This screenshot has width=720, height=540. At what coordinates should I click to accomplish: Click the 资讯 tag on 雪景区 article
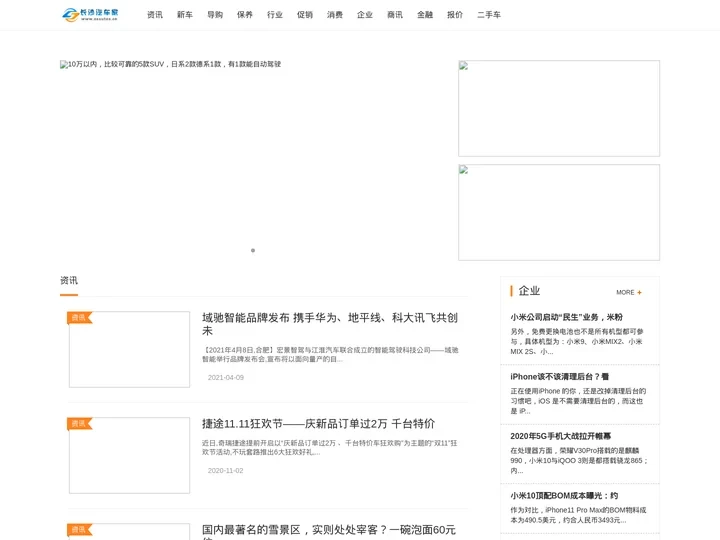tap(79, 529)
